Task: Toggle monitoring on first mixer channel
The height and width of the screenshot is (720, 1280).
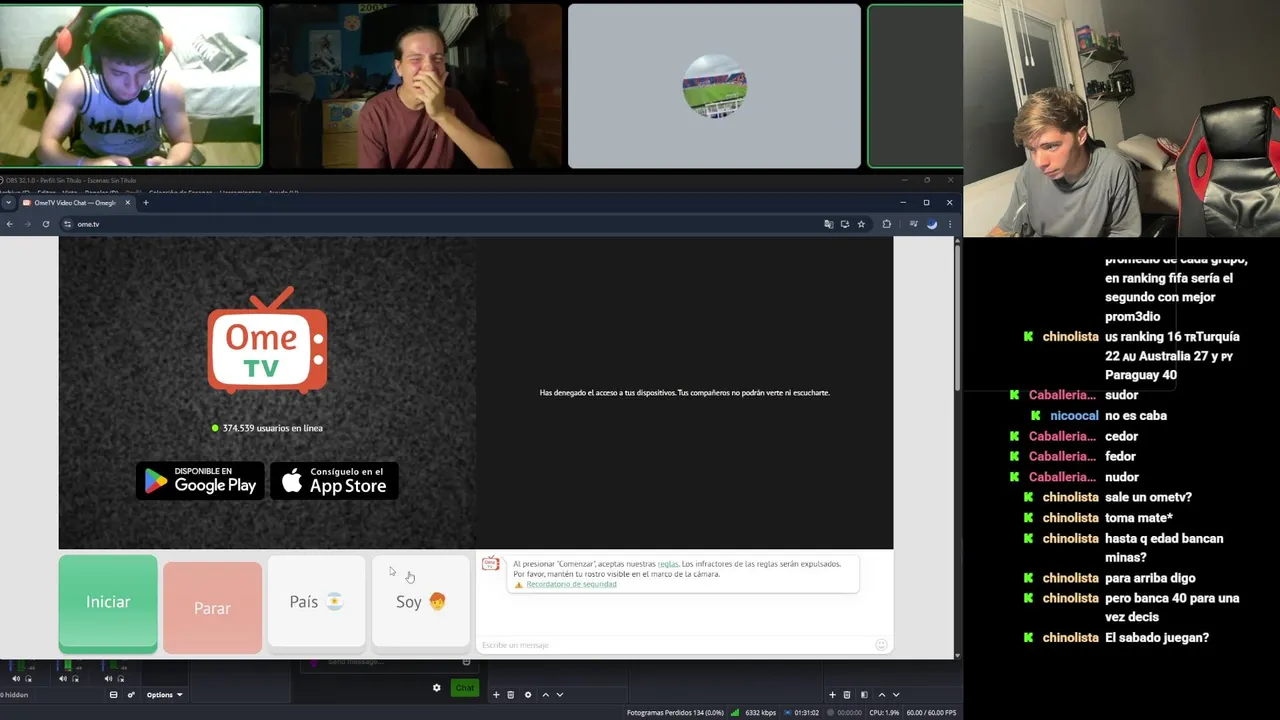Action: [28, 679]
